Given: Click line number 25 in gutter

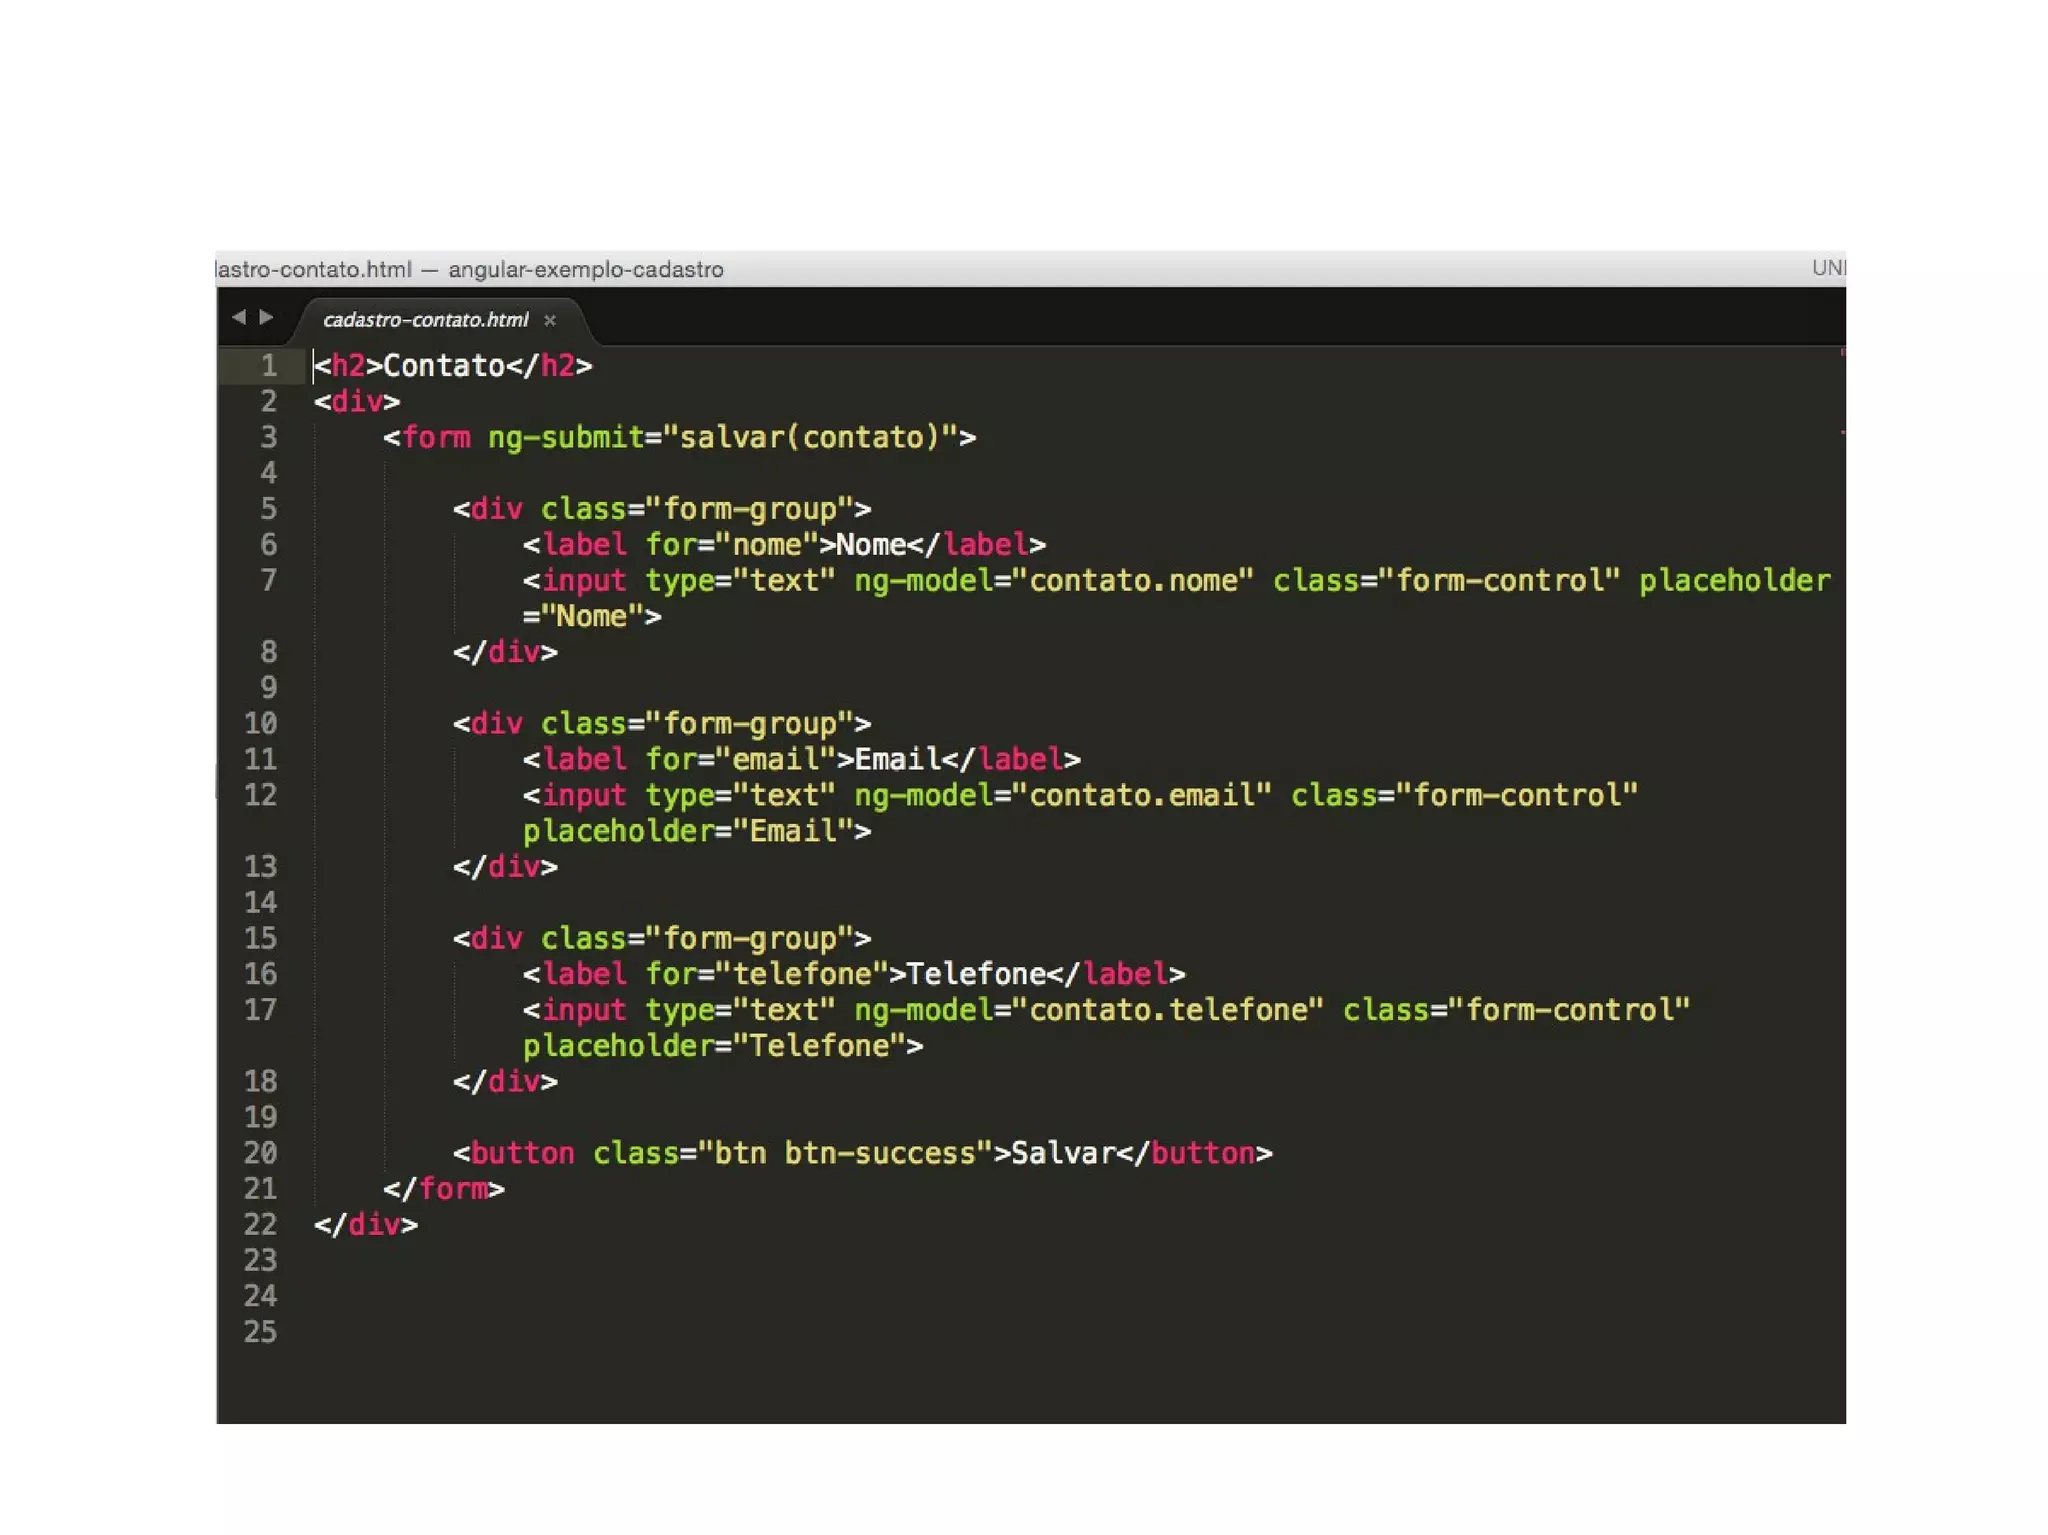Looking at the screenshot, I should (261, 1332).
